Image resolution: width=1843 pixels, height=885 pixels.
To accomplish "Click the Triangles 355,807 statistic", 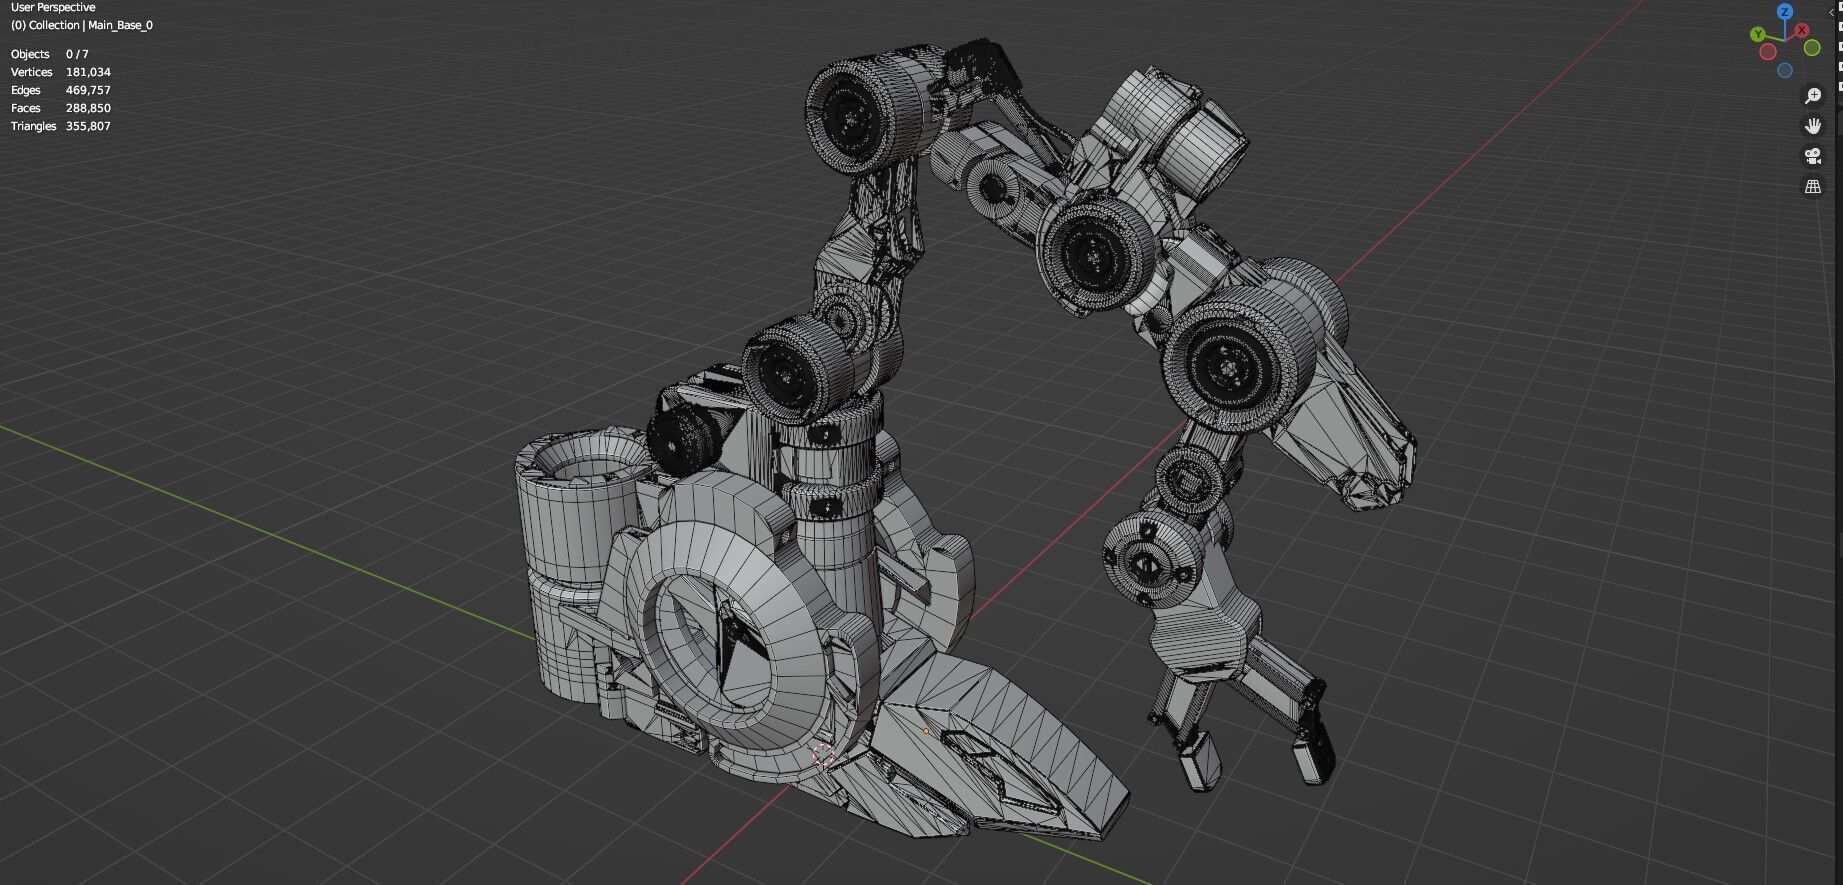I will point(61,126).
